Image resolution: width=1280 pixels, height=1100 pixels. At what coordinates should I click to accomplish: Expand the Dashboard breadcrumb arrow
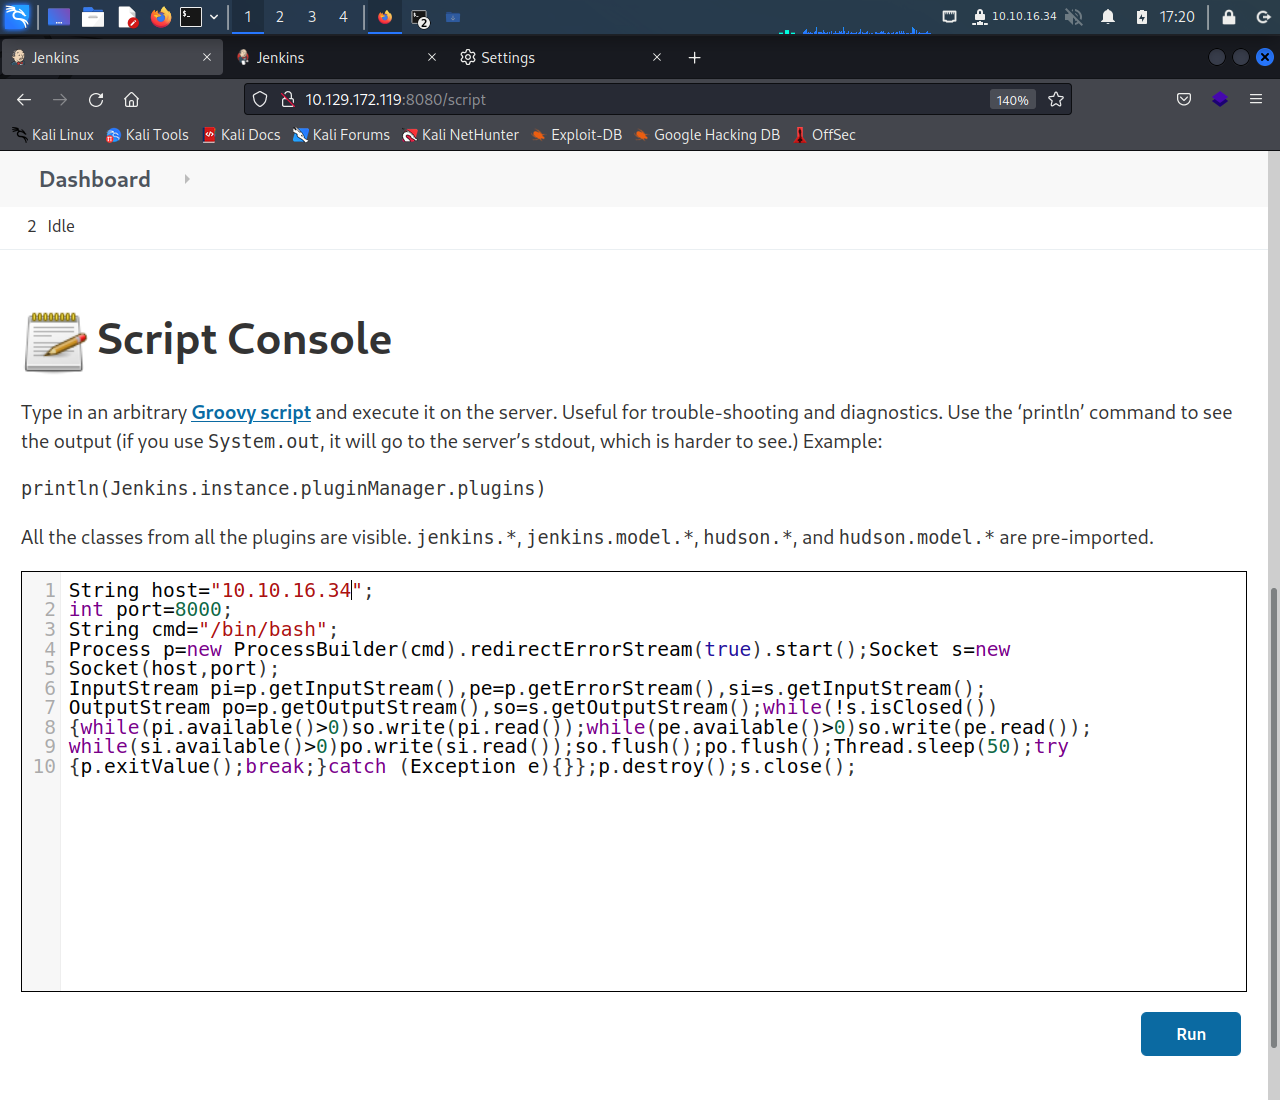coord(187,179)
